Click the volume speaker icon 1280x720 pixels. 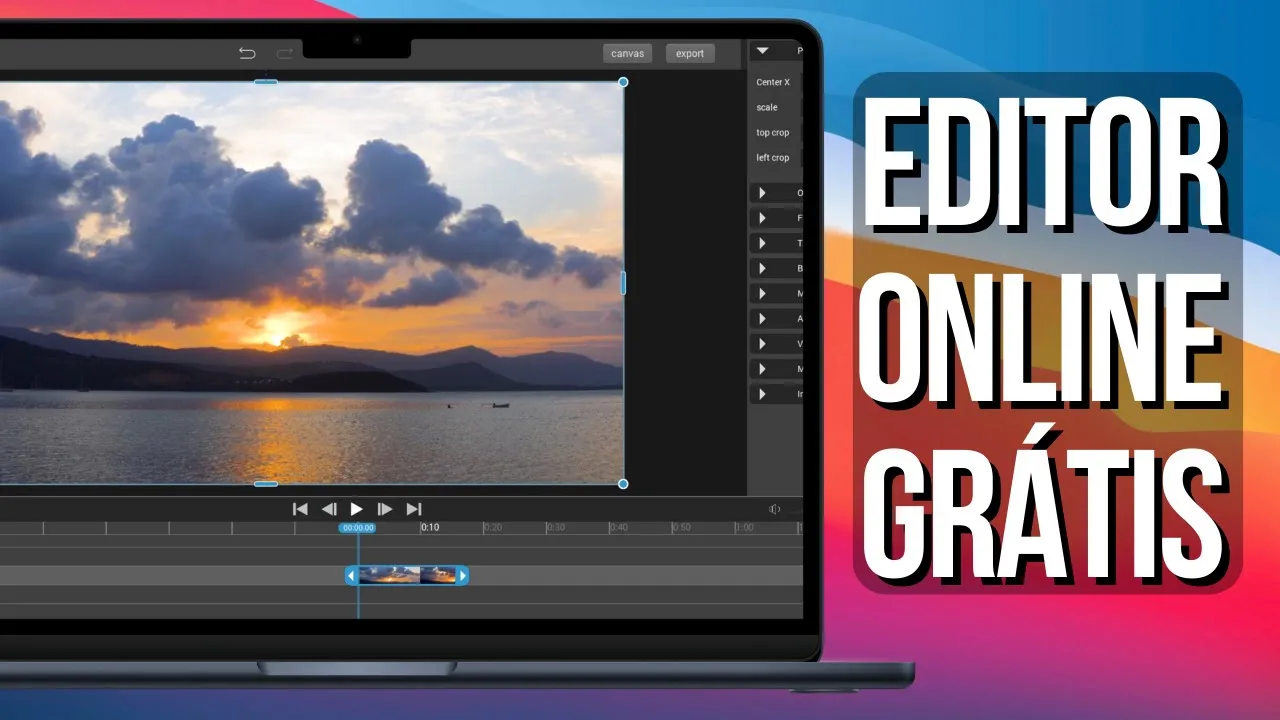point(775,509)
